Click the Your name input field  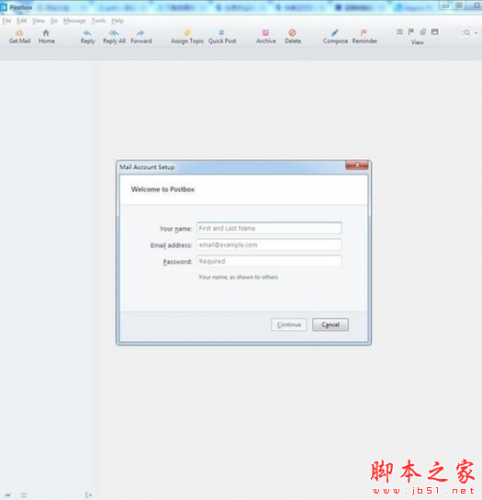coord(269,228)
